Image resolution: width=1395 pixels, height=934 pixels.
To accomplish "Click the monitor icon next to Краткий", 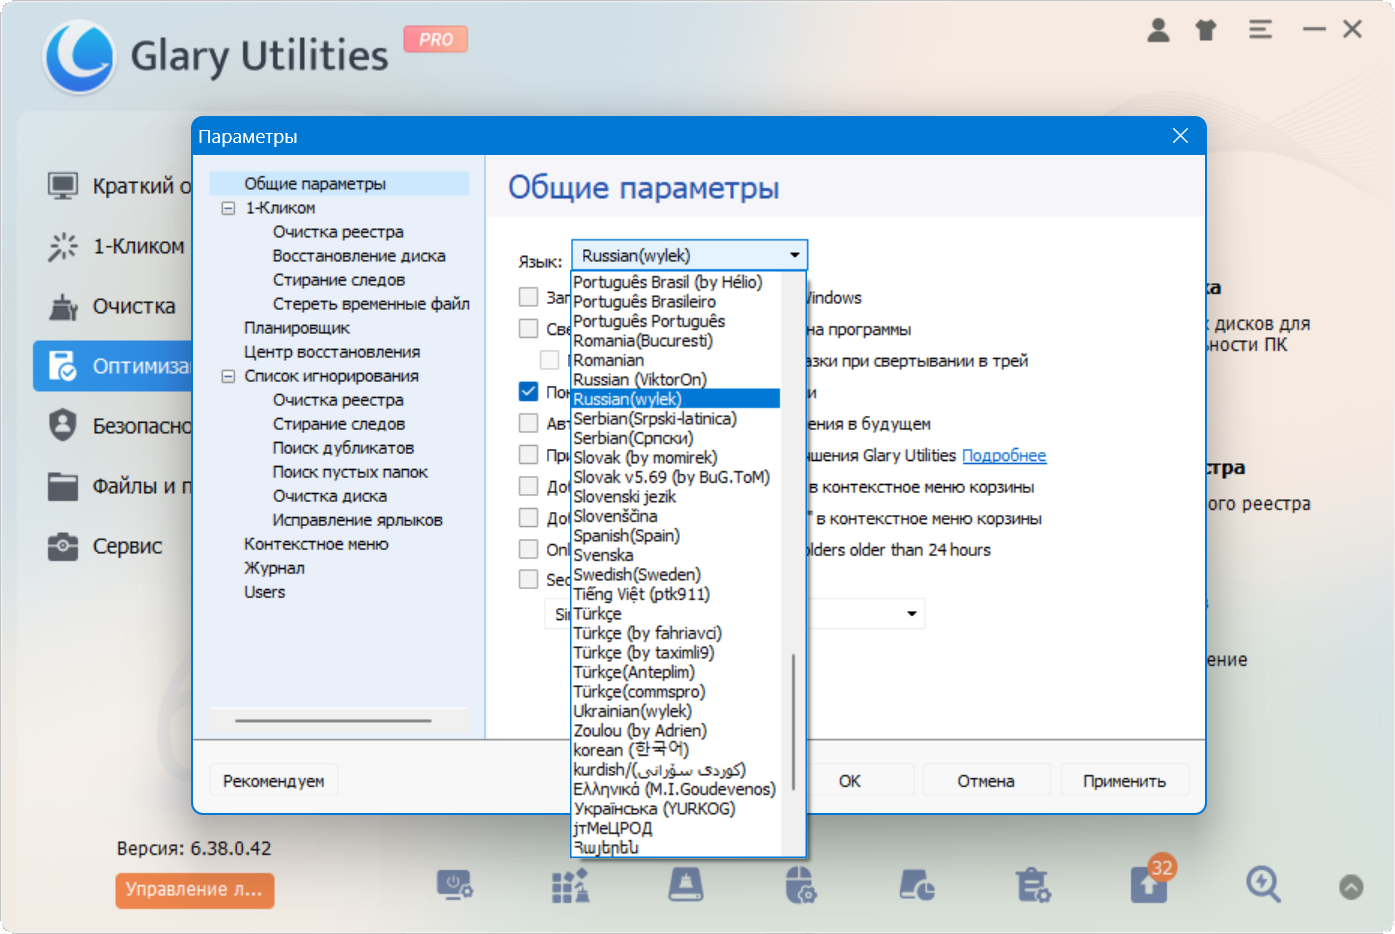I will tap(63, 186).
